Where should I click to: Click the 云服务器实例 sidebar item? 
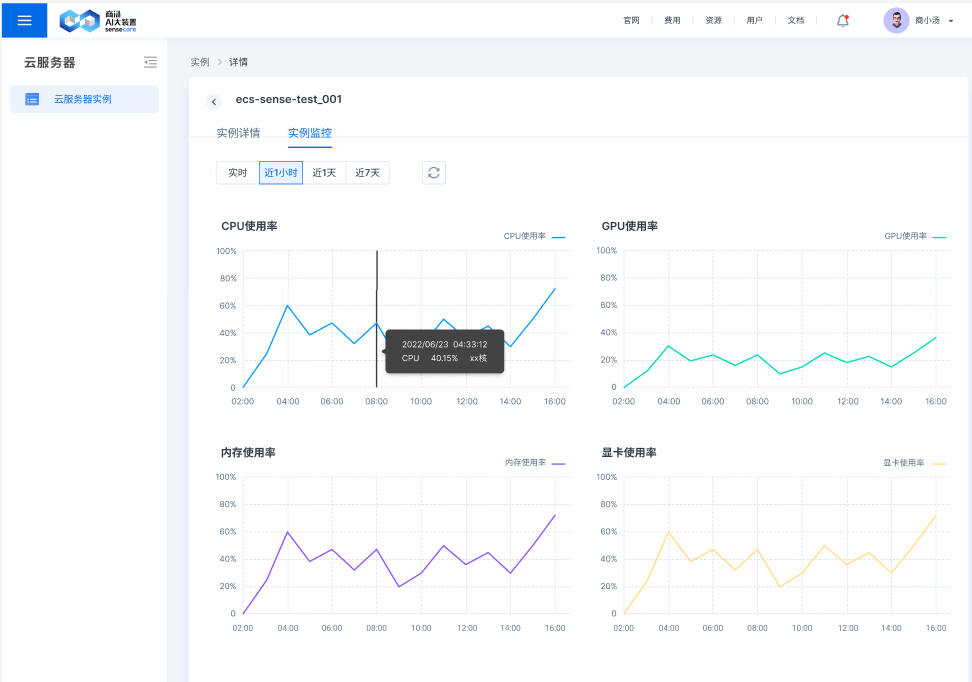(x=83, y=99)
